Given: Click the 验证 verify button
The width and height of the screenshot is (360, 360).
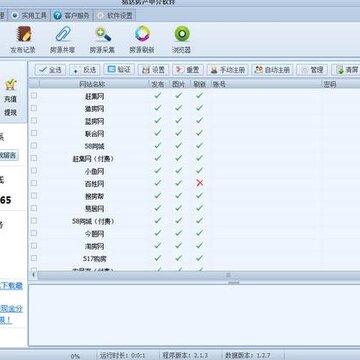Looking at the screenshot, I should [x=119, y=69].
